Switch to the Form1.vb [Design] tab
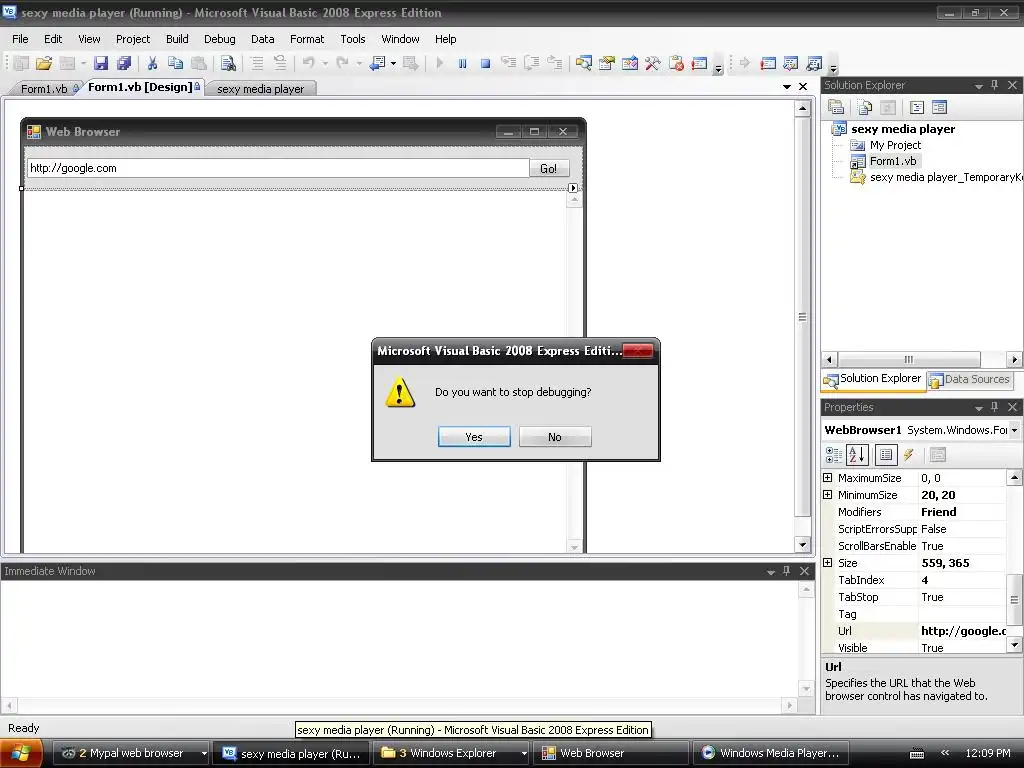The height and width of the screenshot is (768, 1024). tap(142, 88)
